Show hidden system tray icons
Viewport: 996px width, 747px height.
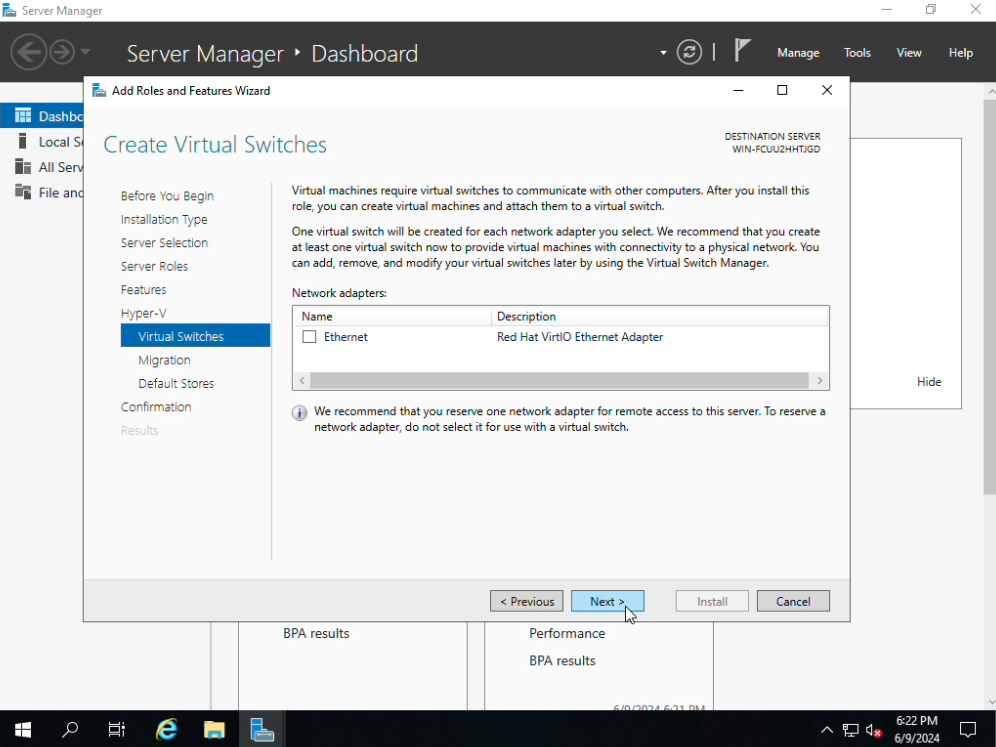[826, 730]
